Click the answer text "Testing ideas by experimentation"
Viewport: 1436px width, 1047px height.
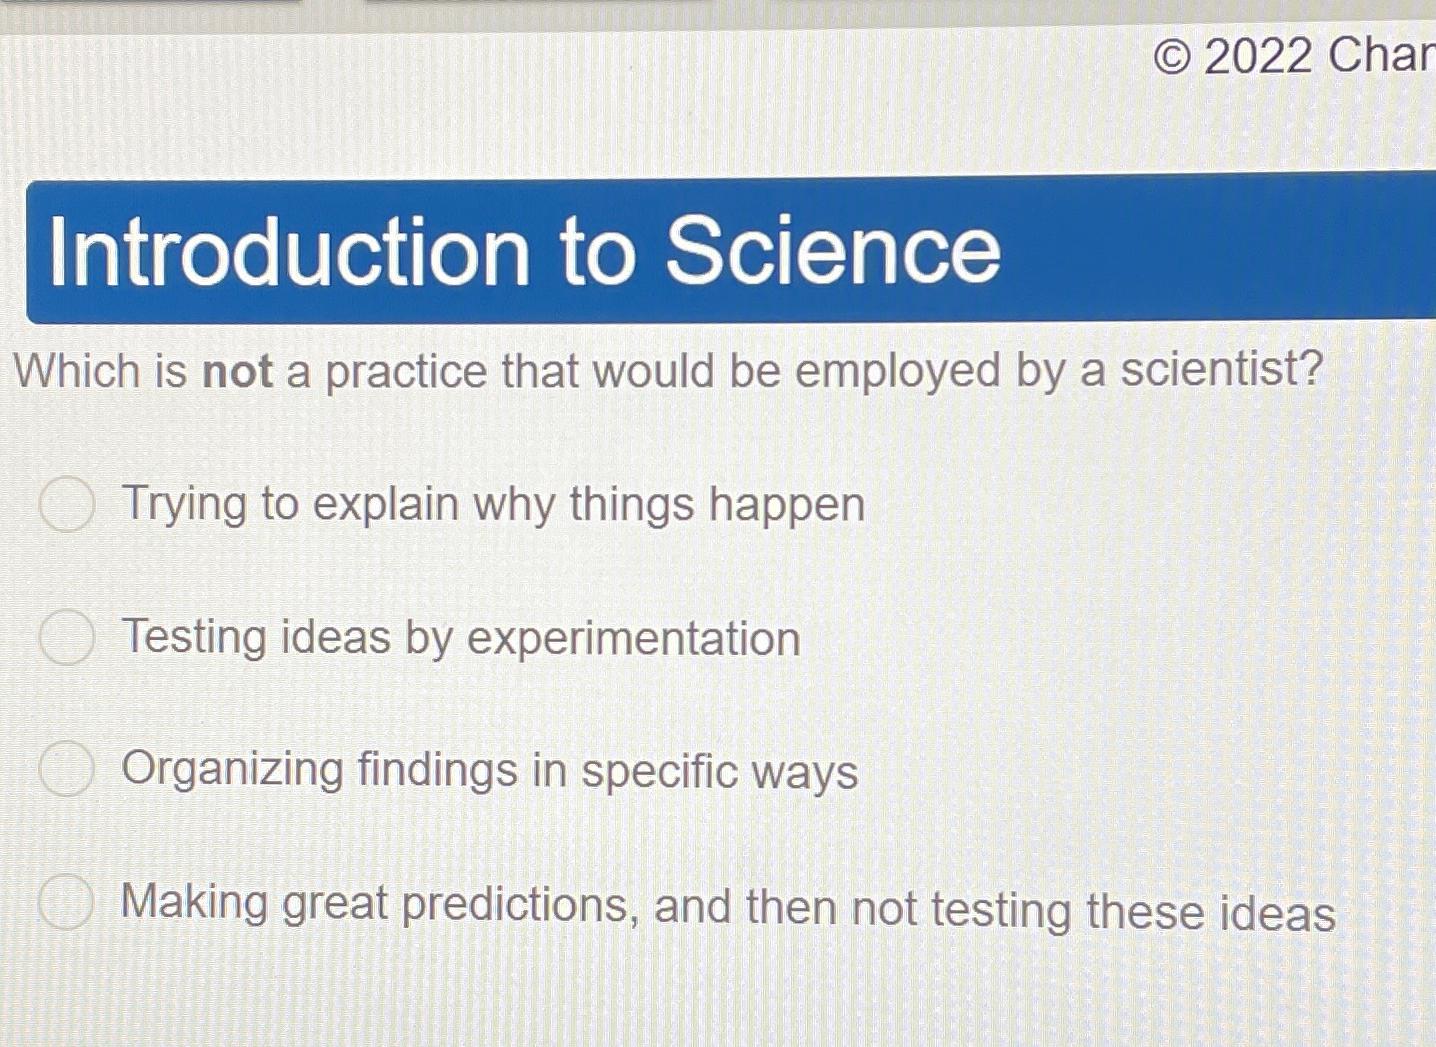(460, 638)
